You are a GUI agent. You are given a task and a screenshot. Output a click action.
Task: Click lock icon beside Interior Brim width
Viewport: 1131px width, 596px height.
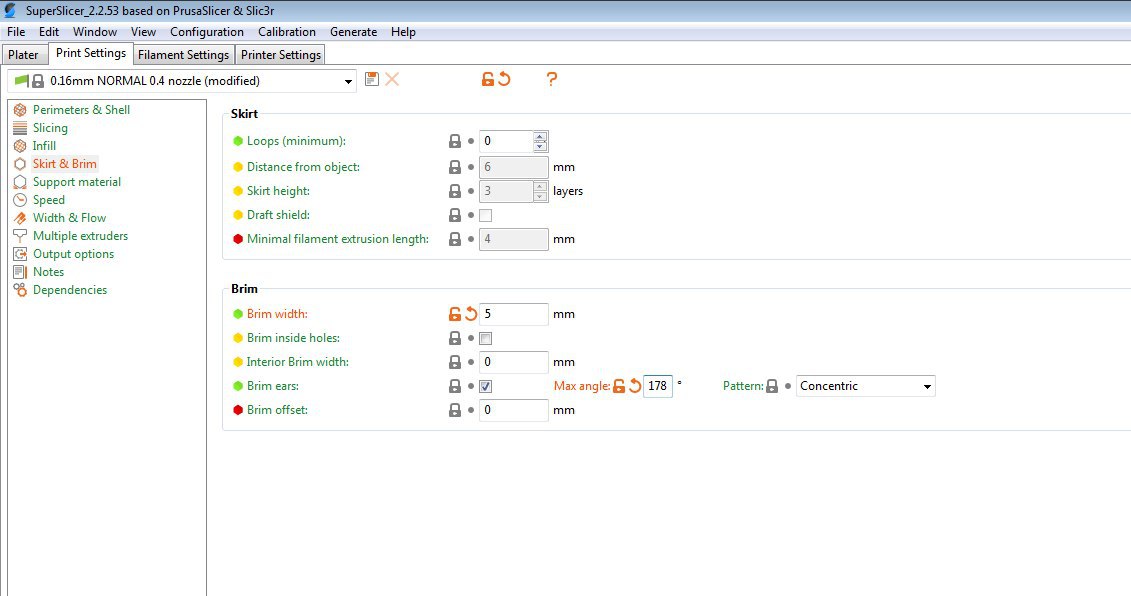coord(454,362)
